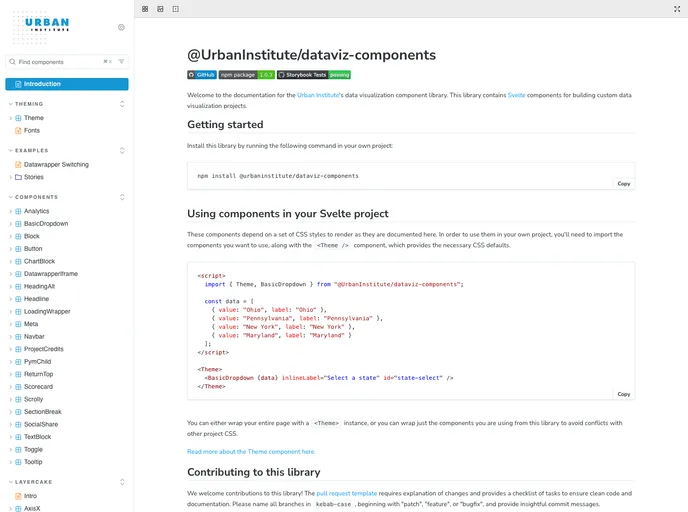This screenshot has width=688, height=512.
Task: Open the ProjectCredits component
Action: tap(43, 349)
